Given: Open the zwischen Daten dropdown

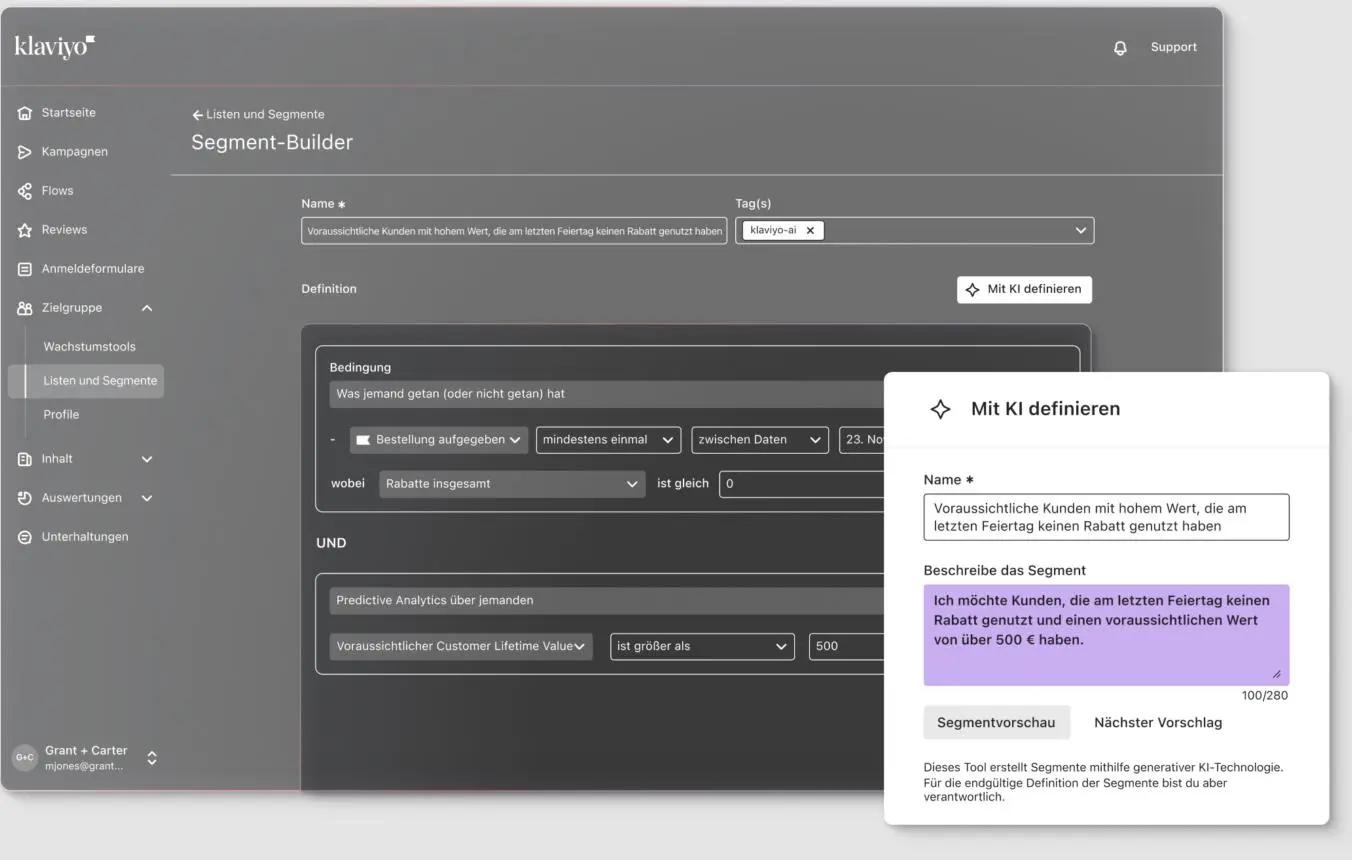Looking at the screenshot, I should point(760,439).
